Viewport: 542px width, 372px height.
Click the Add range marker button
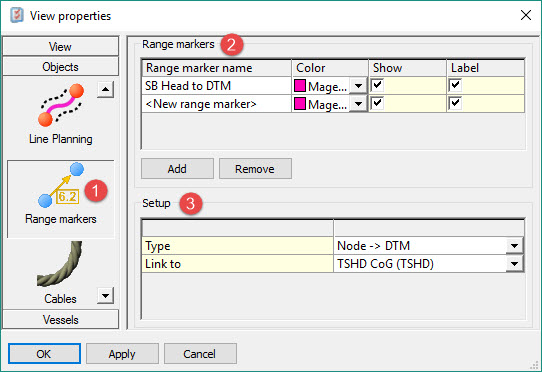point(177,169)
